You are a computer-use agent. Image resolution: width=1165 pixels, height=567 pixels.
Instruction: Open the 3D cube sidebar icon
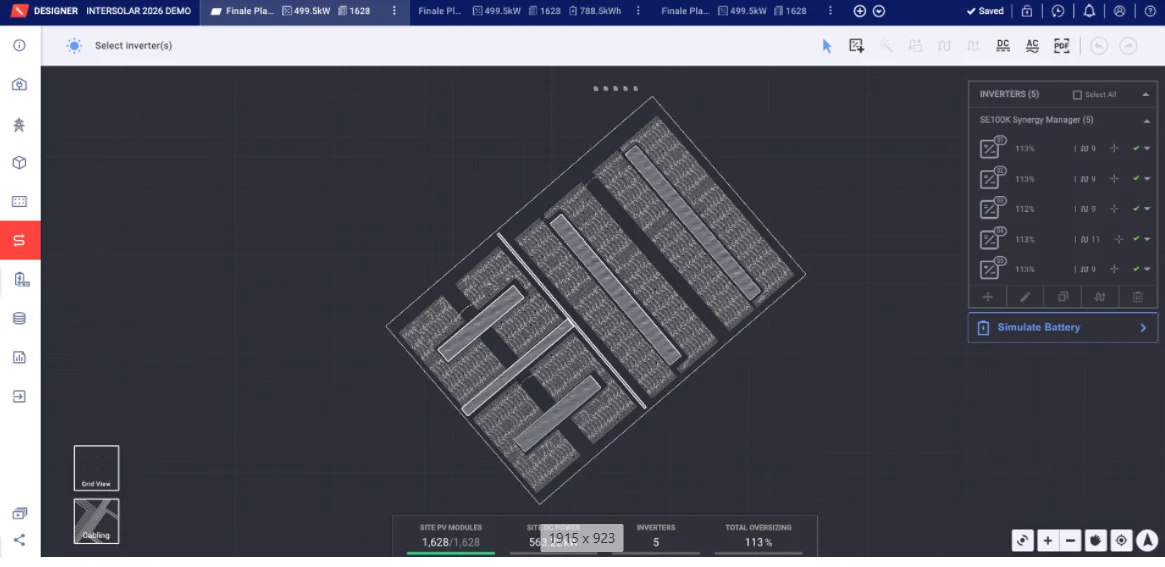click(19, 163)
